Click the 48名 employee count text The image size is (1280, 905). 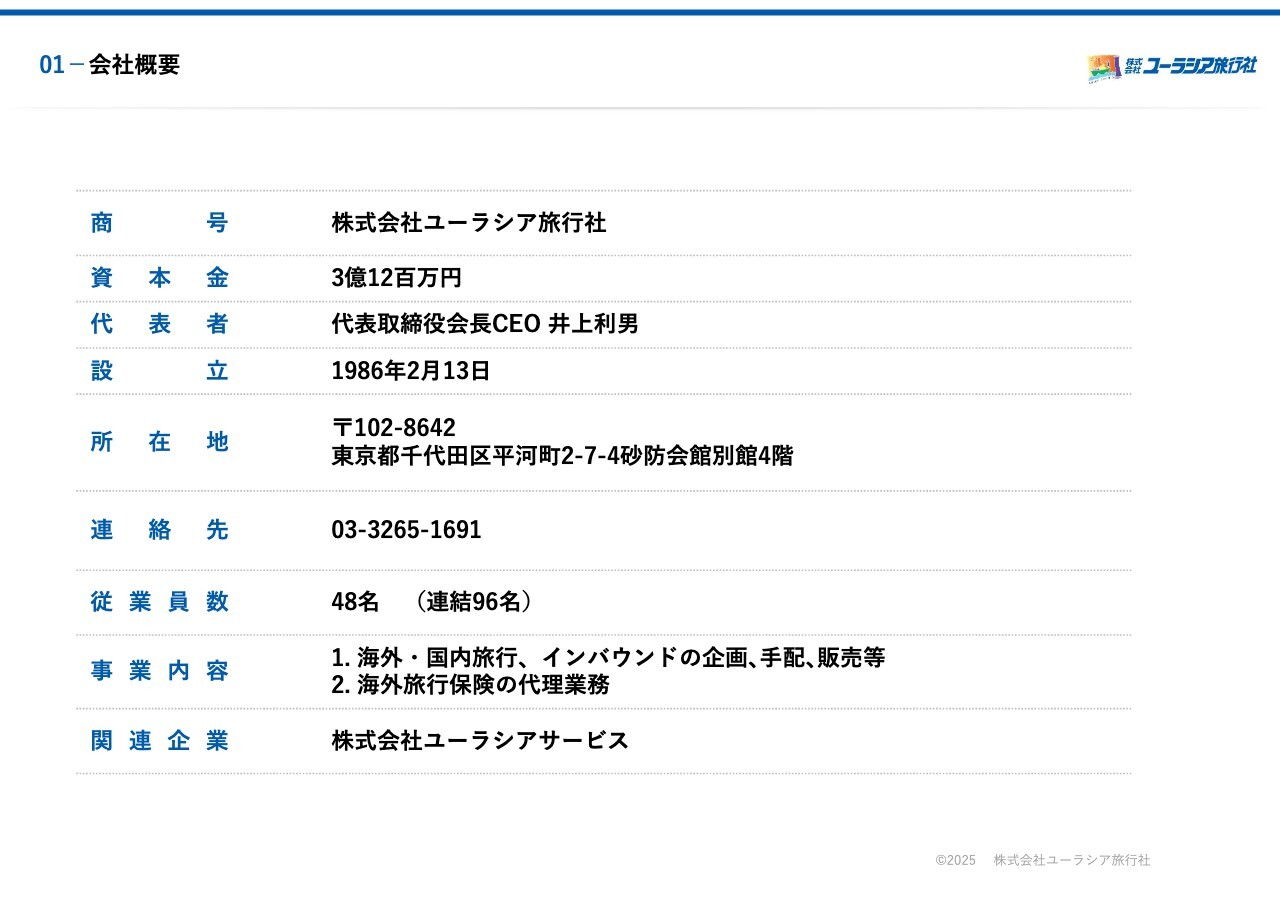coord(355,602)
